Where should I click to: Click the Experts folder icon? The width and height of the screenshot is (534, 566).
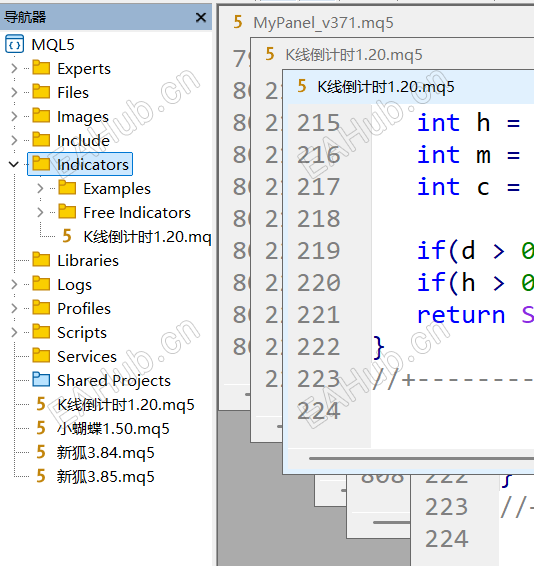tap(41, 68)
